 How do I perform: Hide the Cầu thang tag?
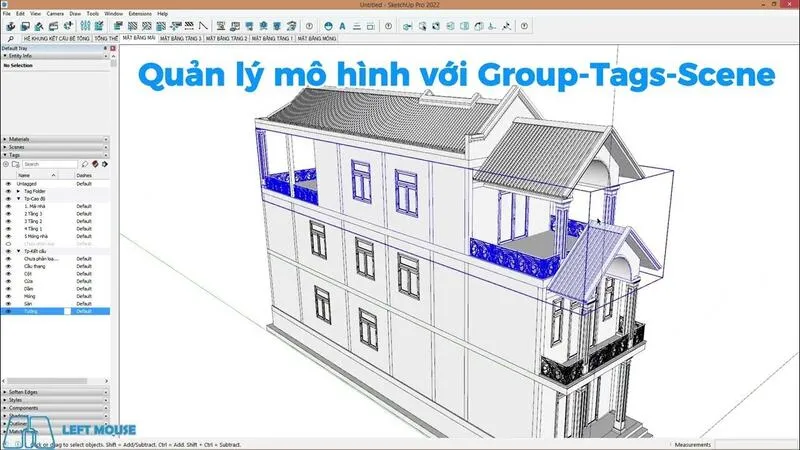pyautogui.click(x=8, y=266)
